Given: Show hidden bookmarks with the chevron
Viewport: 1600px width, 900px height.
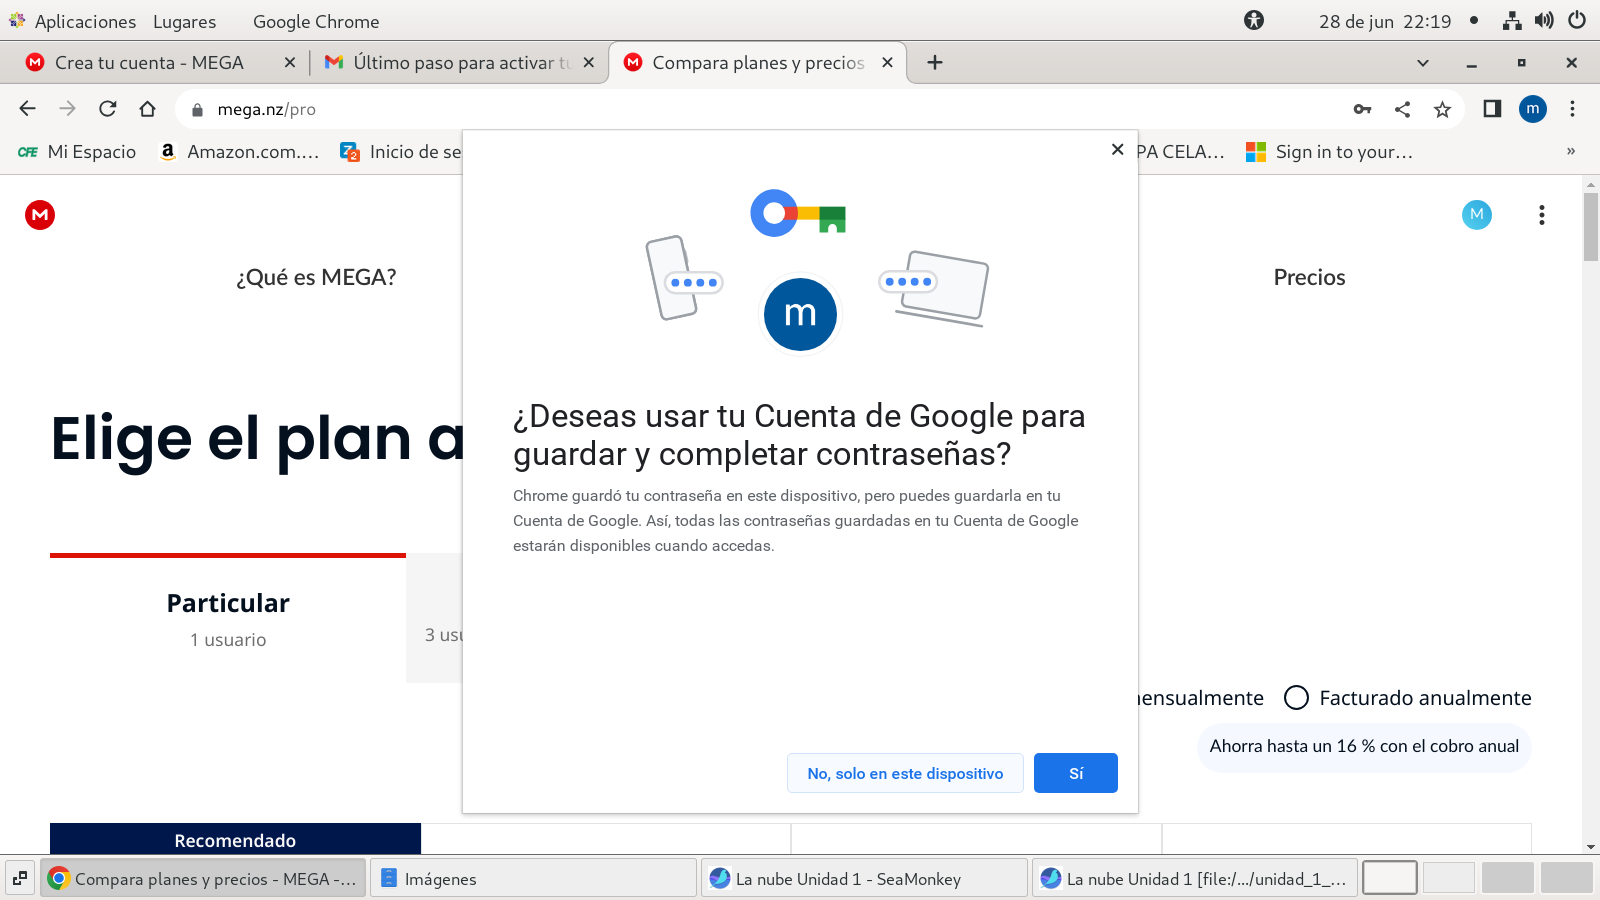Looking at the screenshot, I should pos(1570,152).
